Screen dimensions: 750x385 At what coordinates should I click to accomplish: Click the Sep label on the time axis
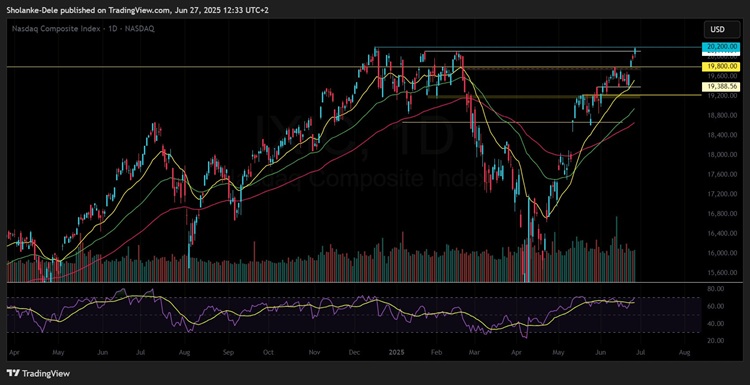(x=228, y=352)
